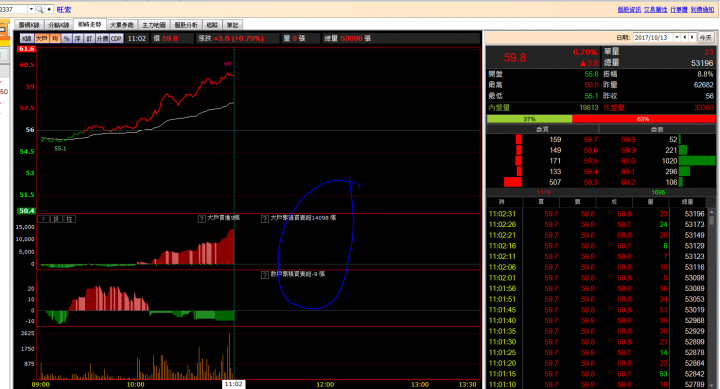The image size is (720, 389).
Task: Toggle the 訂 button in chart toolbar
Action: tap(90, 39)
